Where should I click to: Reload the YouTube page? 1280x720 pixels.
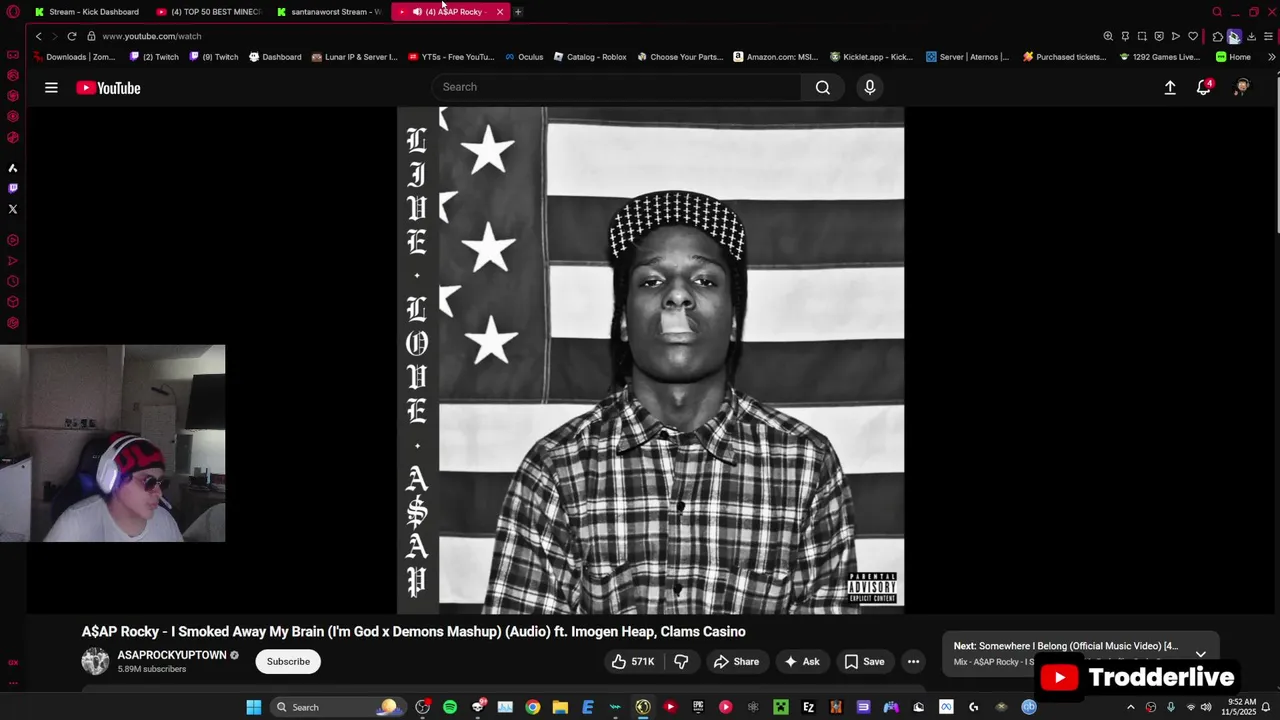pyautogui.click(x=72, y=36)
